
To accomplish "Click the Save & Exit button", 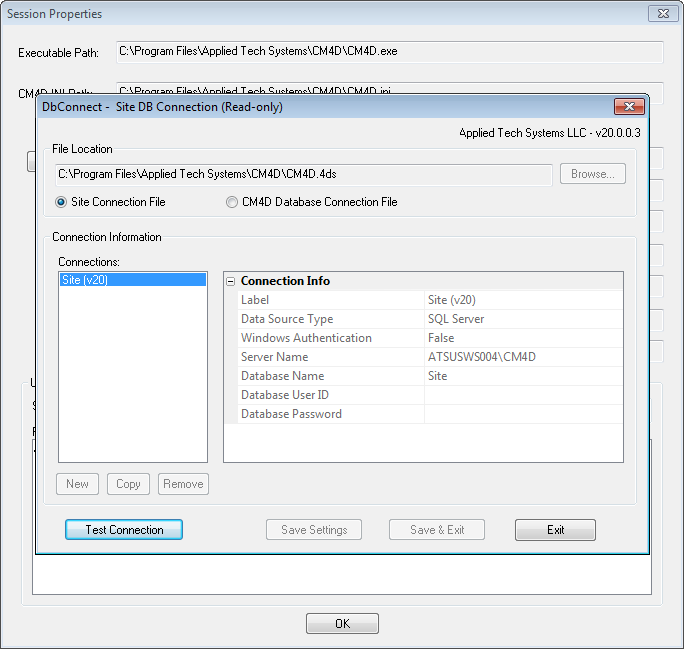I will click(x=437, y=529).
